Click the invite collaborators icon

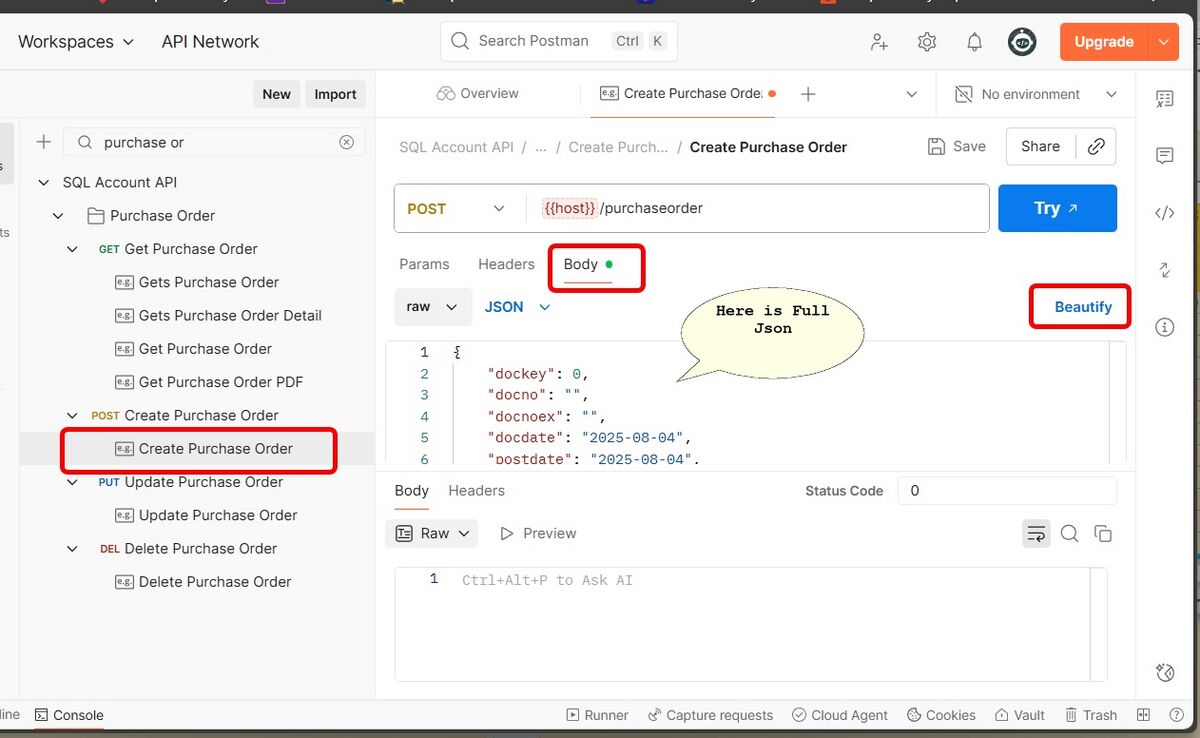pos(879,42)
